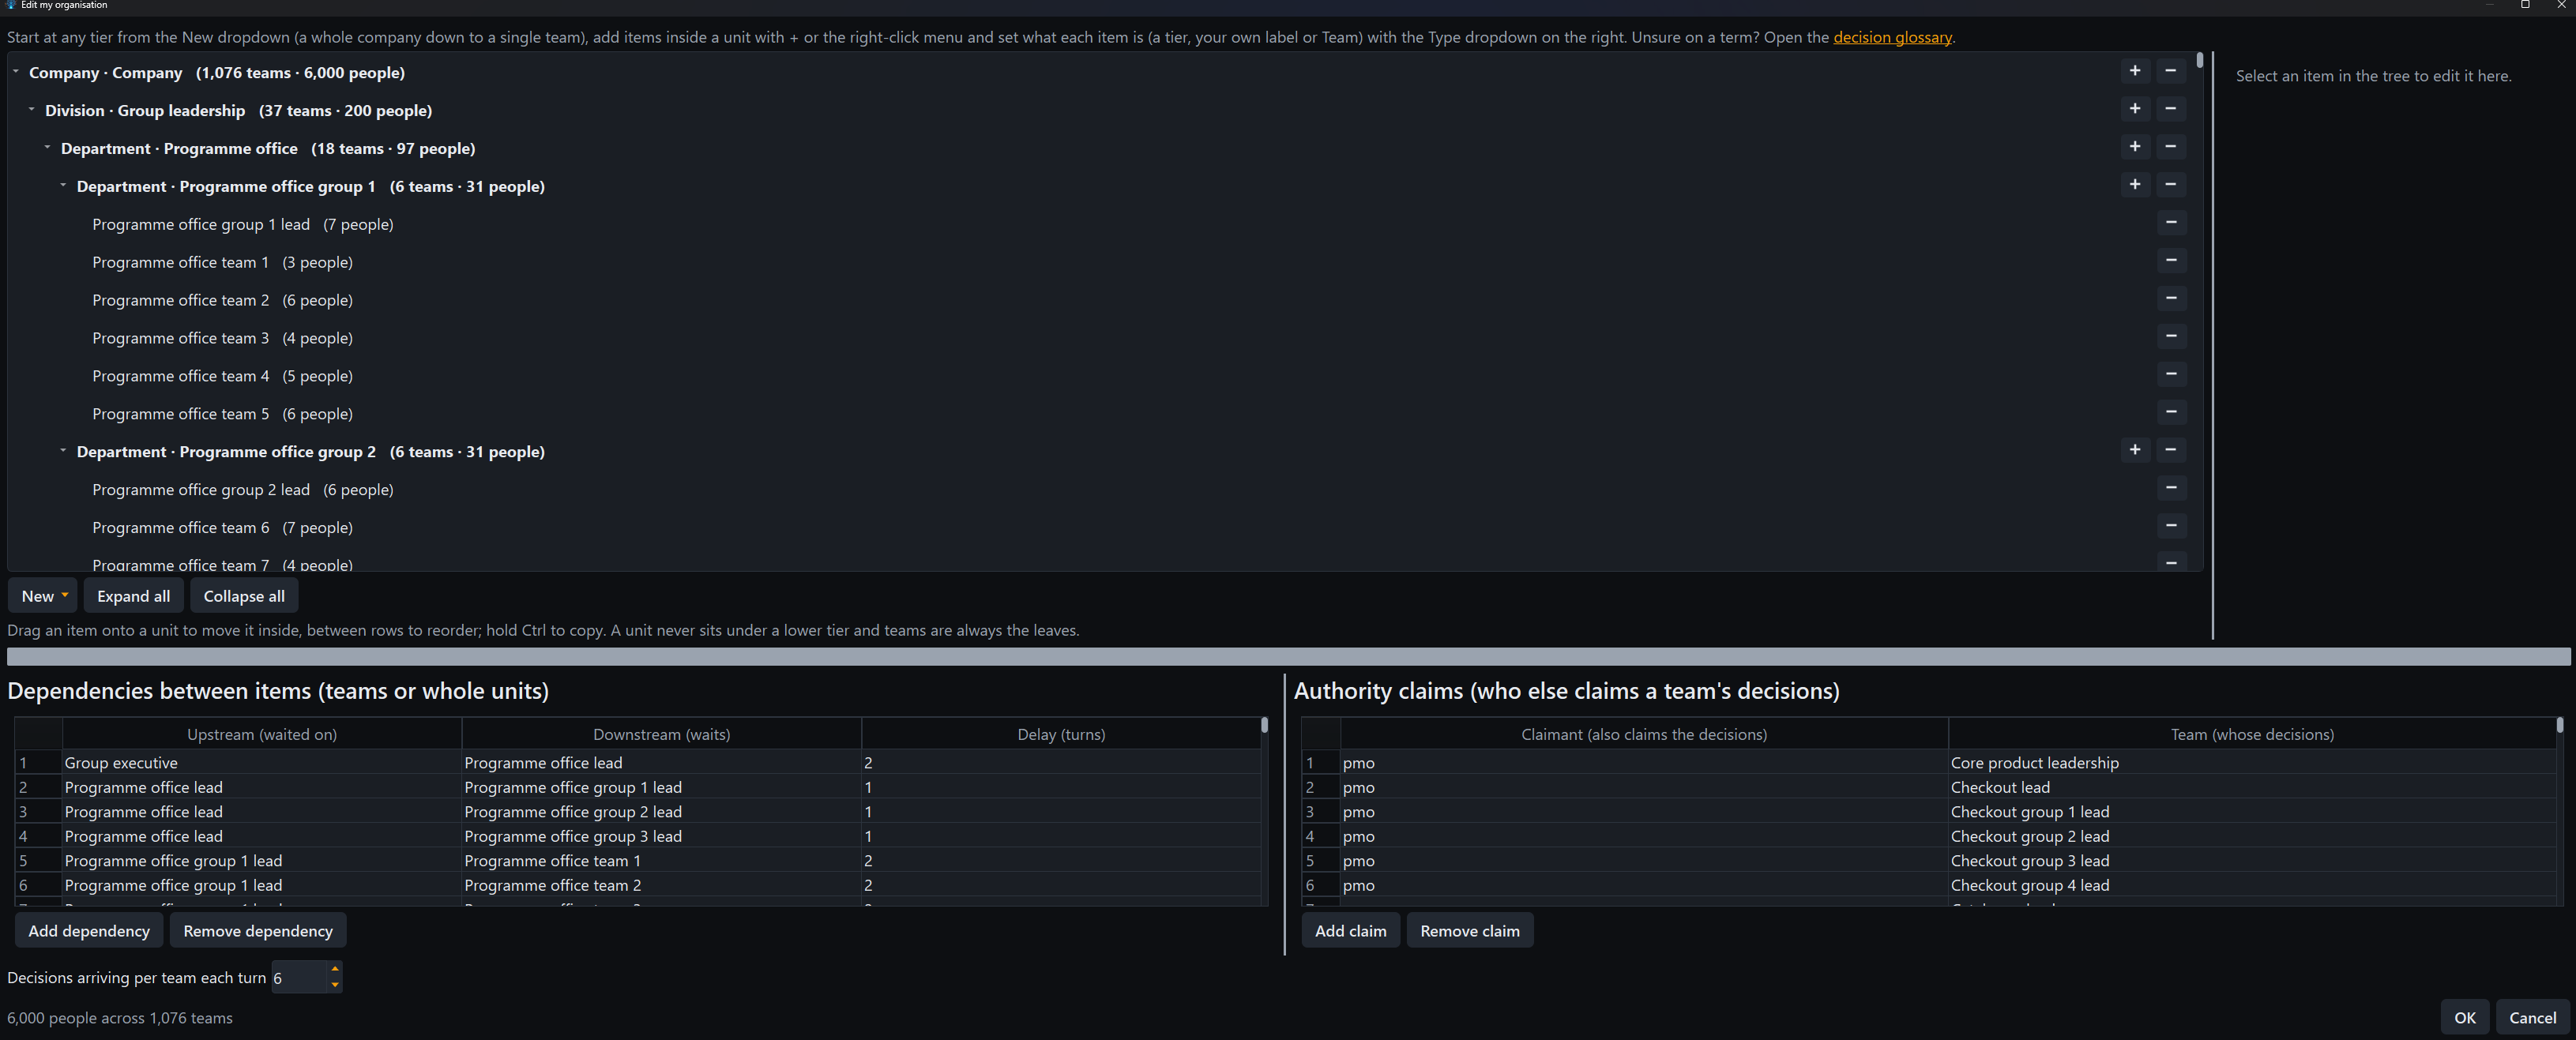
Task: Click Collapse all button
Action: [x=244, y=596]
